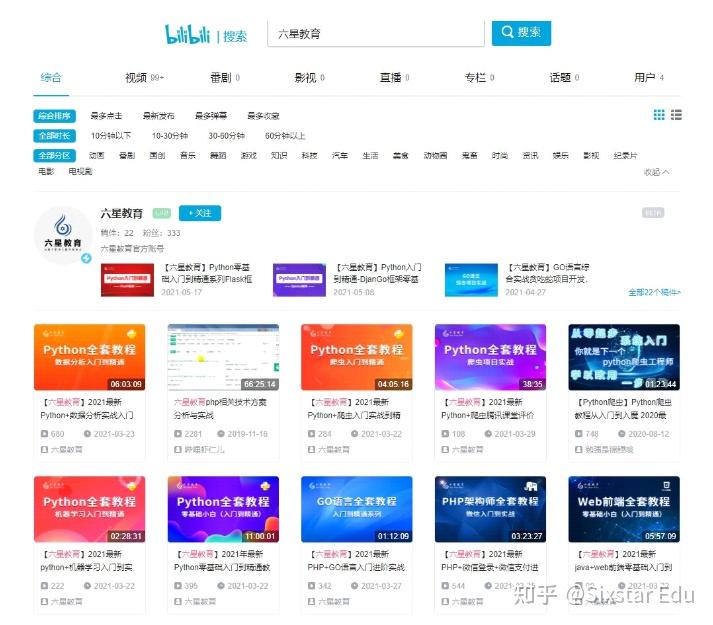The image size is (713, 625).
Task: Open Python数据分析 video with 06:03:09 duration
Action: tap(90, 357)
